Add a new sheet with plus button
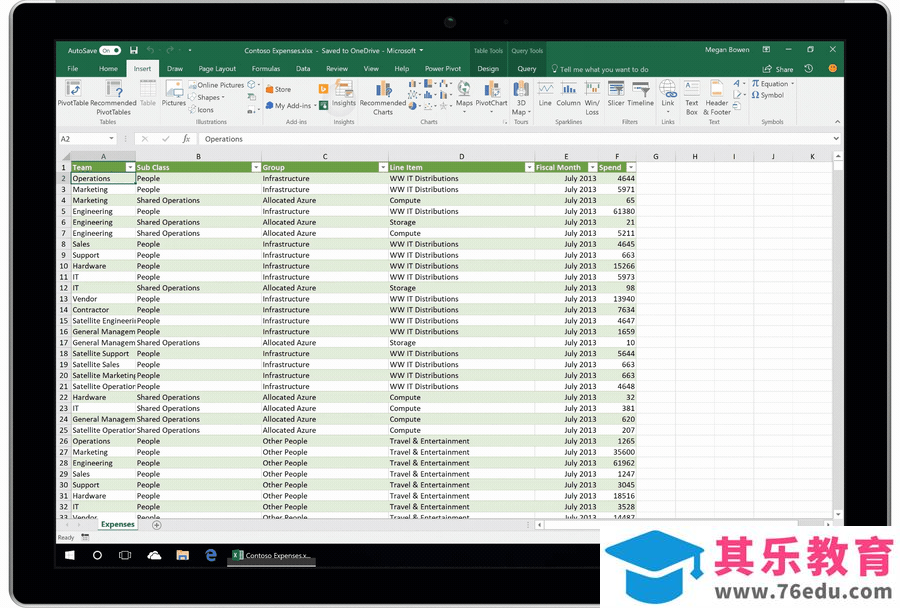900x608 pixels. click(x=157, y=525)
